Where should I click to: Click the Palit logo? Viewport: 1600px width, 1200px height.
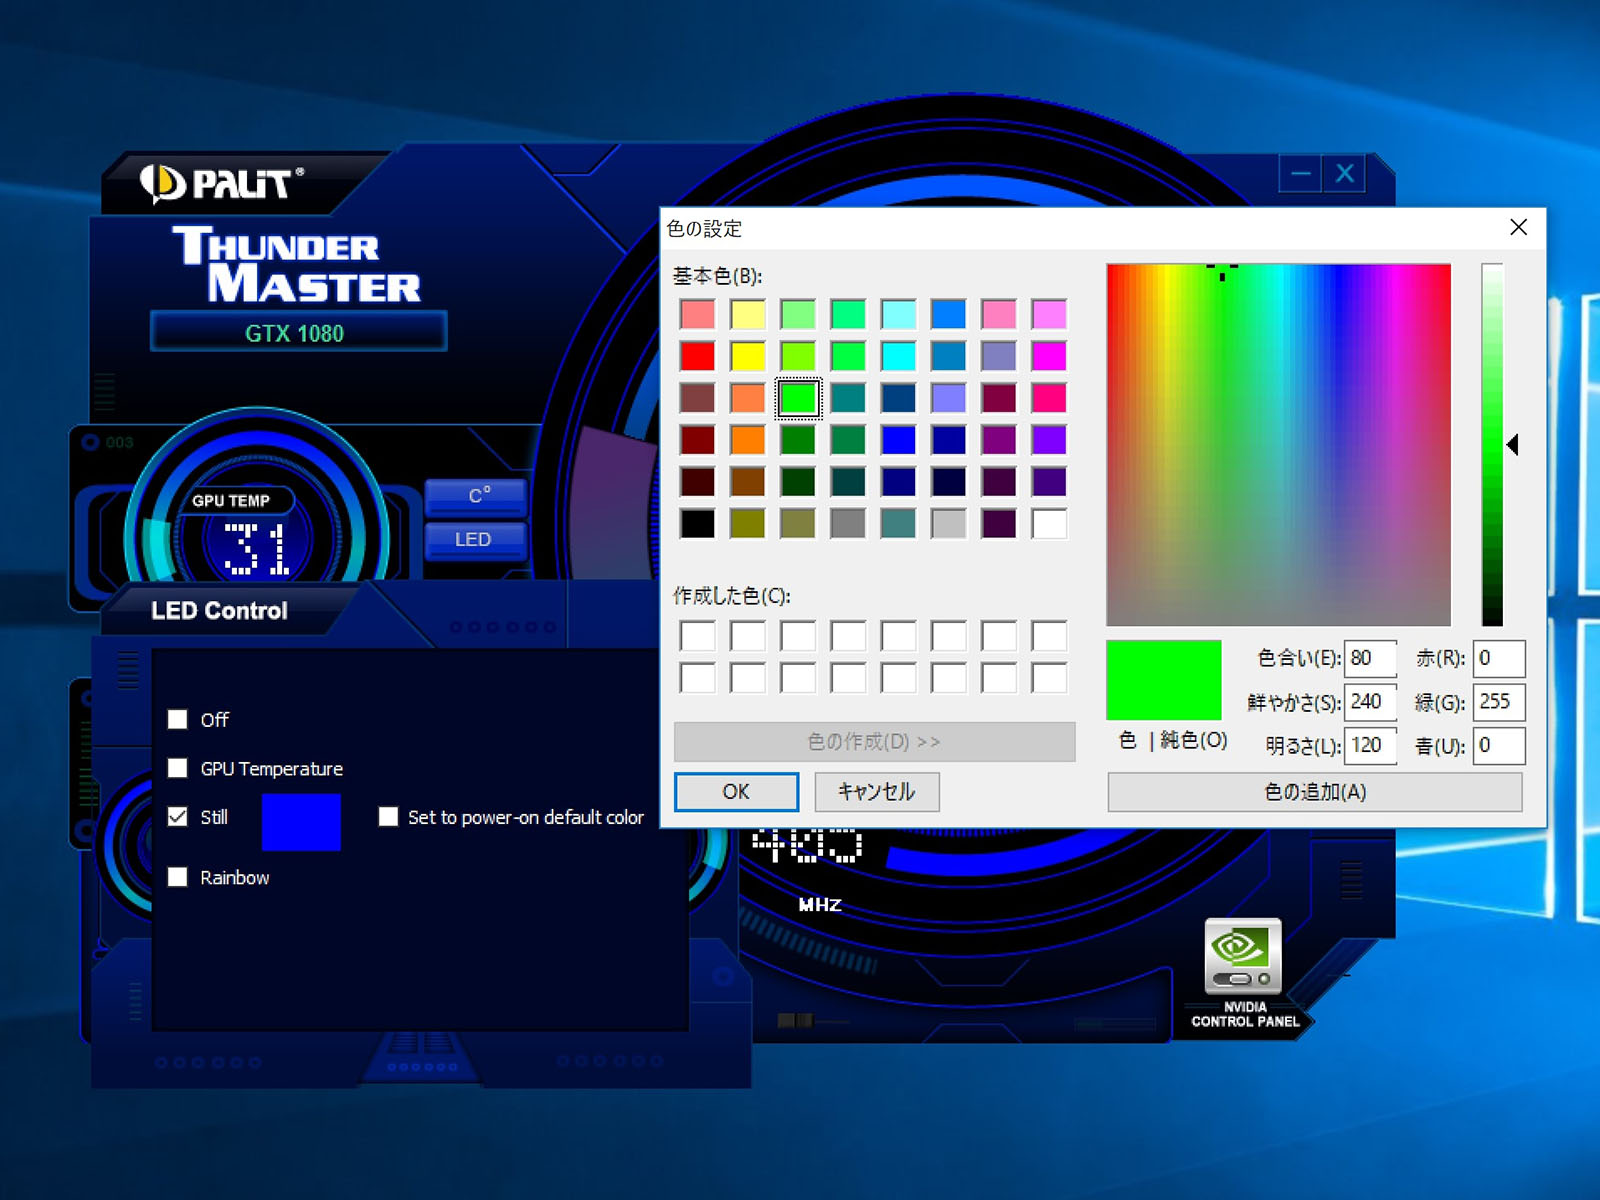tap(220, 183)
